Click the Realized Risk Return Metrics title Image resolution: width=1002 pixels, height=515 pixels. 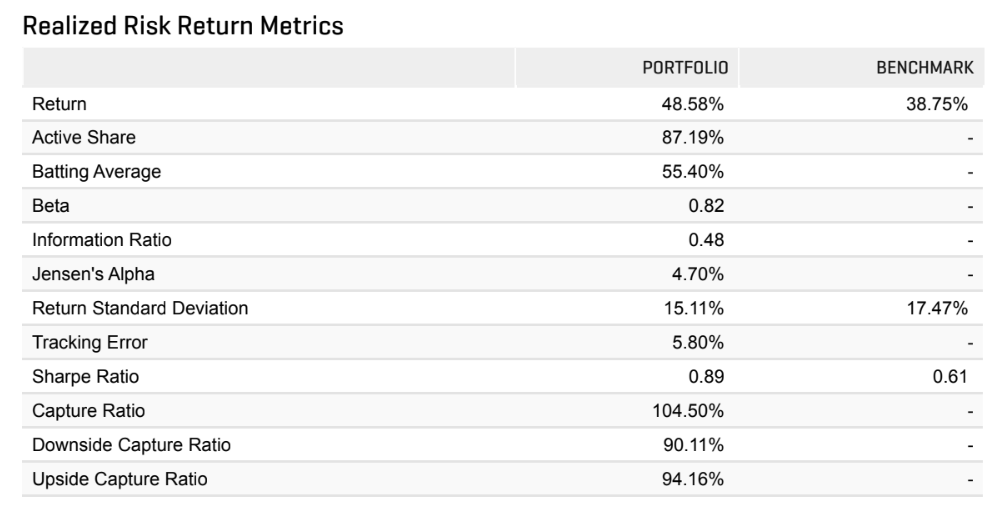183,27
